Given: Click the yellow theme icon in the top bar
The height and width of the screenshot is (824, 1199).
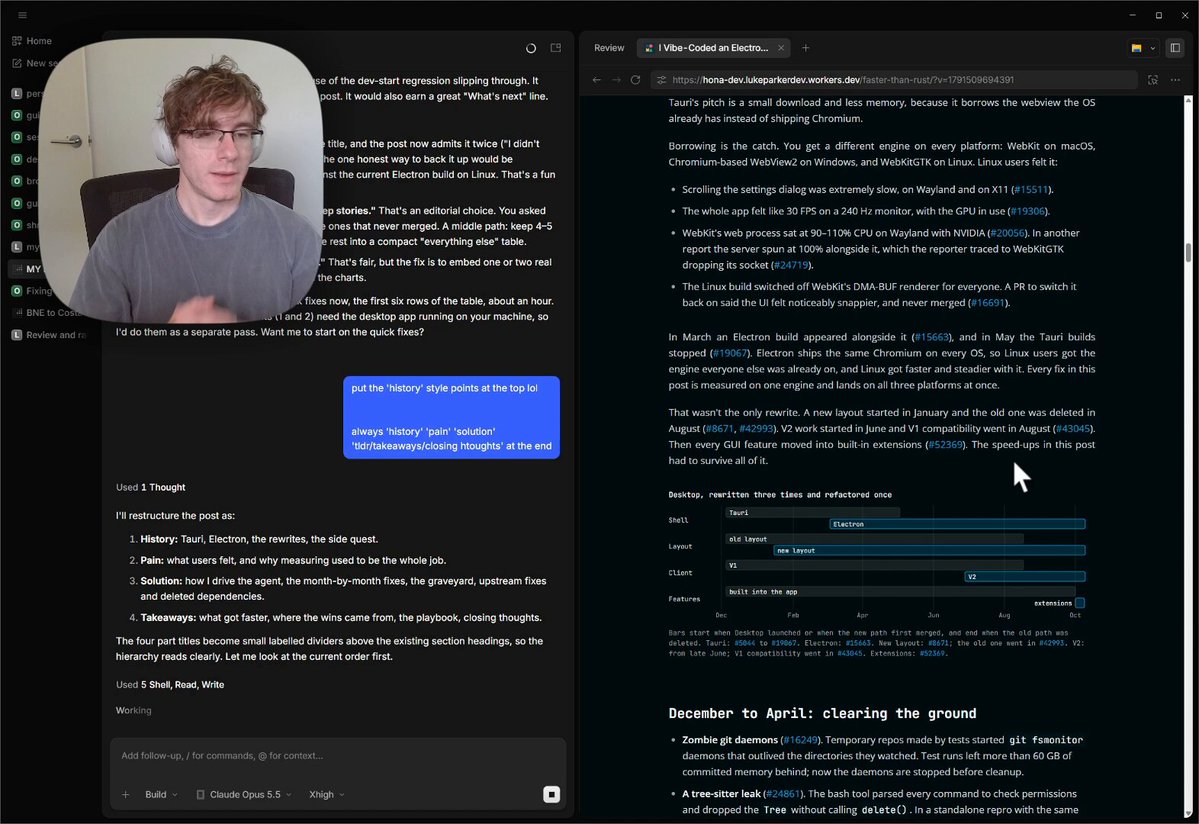Looking at the screenshot, I should pos(1136,48).
